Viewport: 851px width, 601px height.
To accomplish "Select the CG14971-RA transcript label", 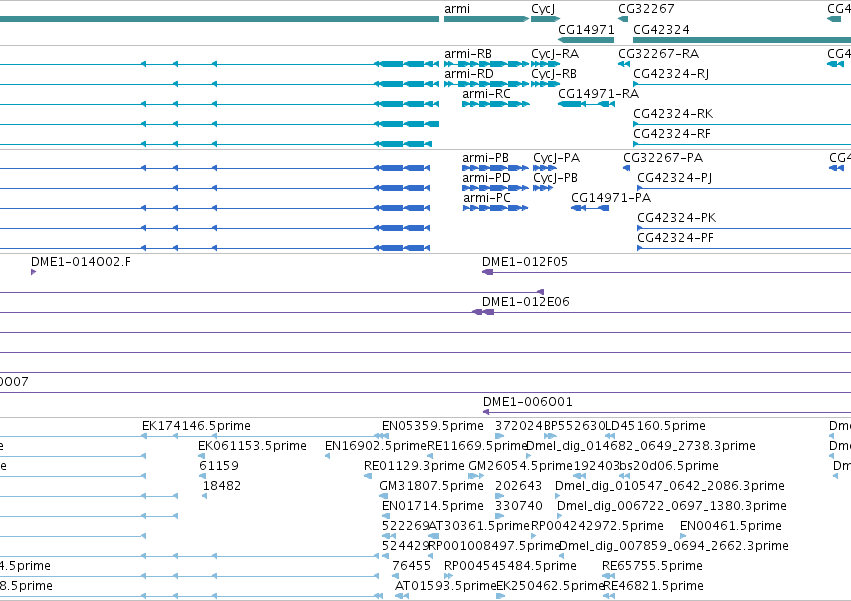I will pyautogui.click(x=599, y=94).
